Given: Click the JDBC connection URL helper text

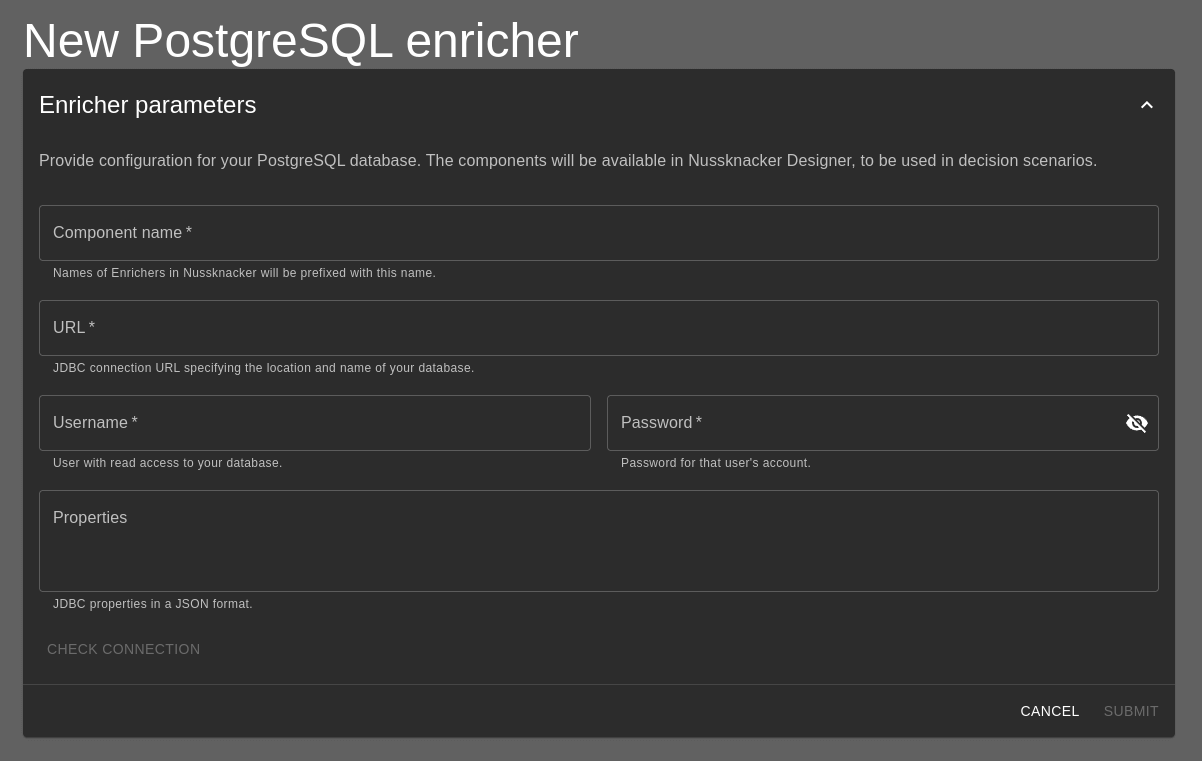Looking at the screenshot, I should (264, 368).
